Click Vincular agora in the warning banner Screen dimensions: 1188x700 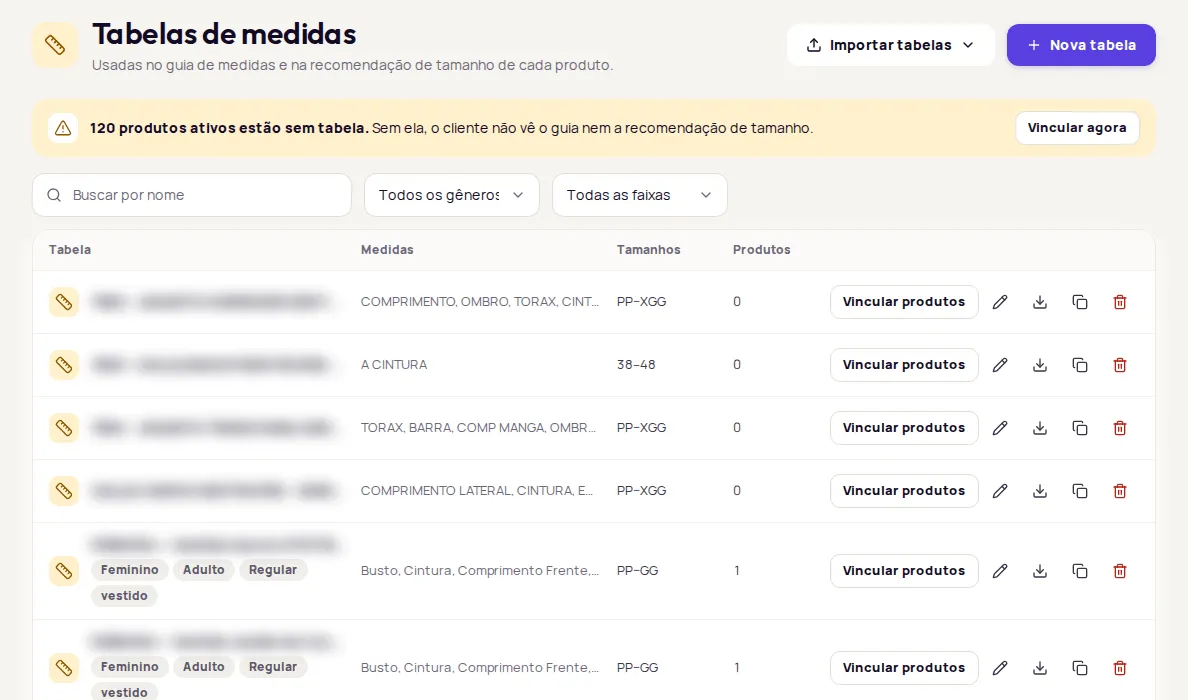[1077, 127]
